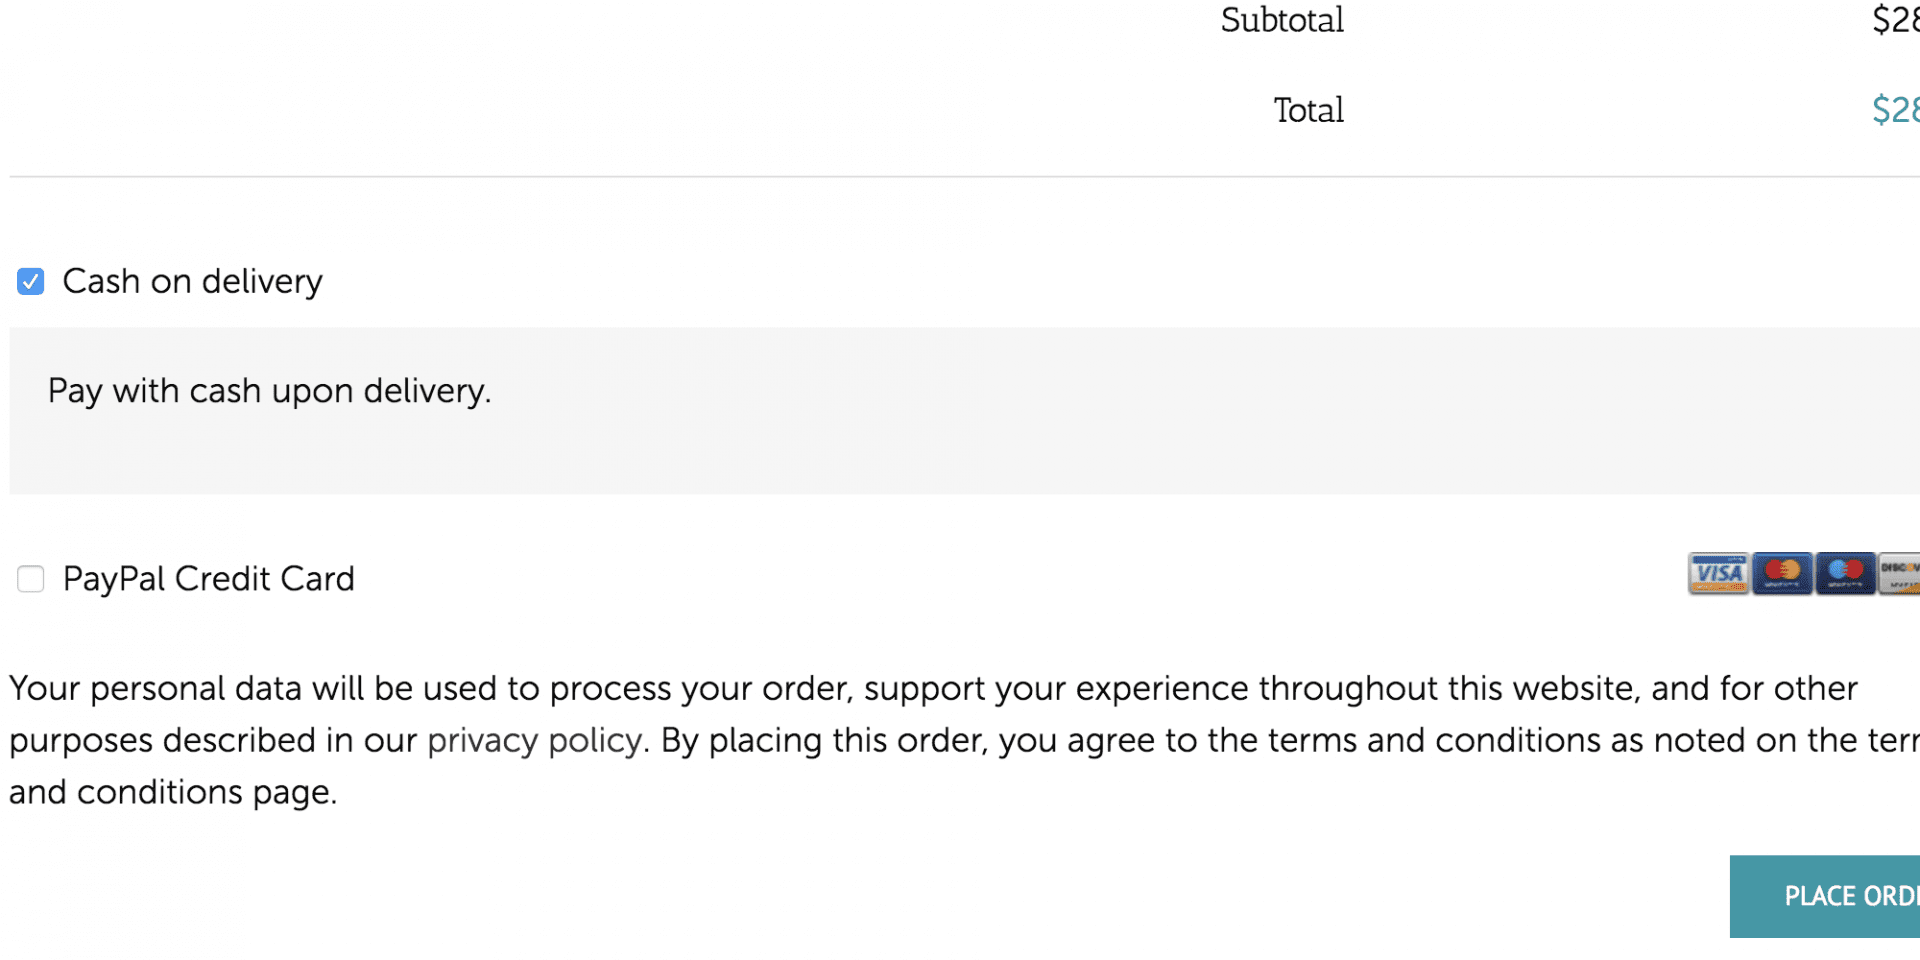Select the Cash on delivery label
The height and width of the screenshot is (960, 1920).
[192, 281]
